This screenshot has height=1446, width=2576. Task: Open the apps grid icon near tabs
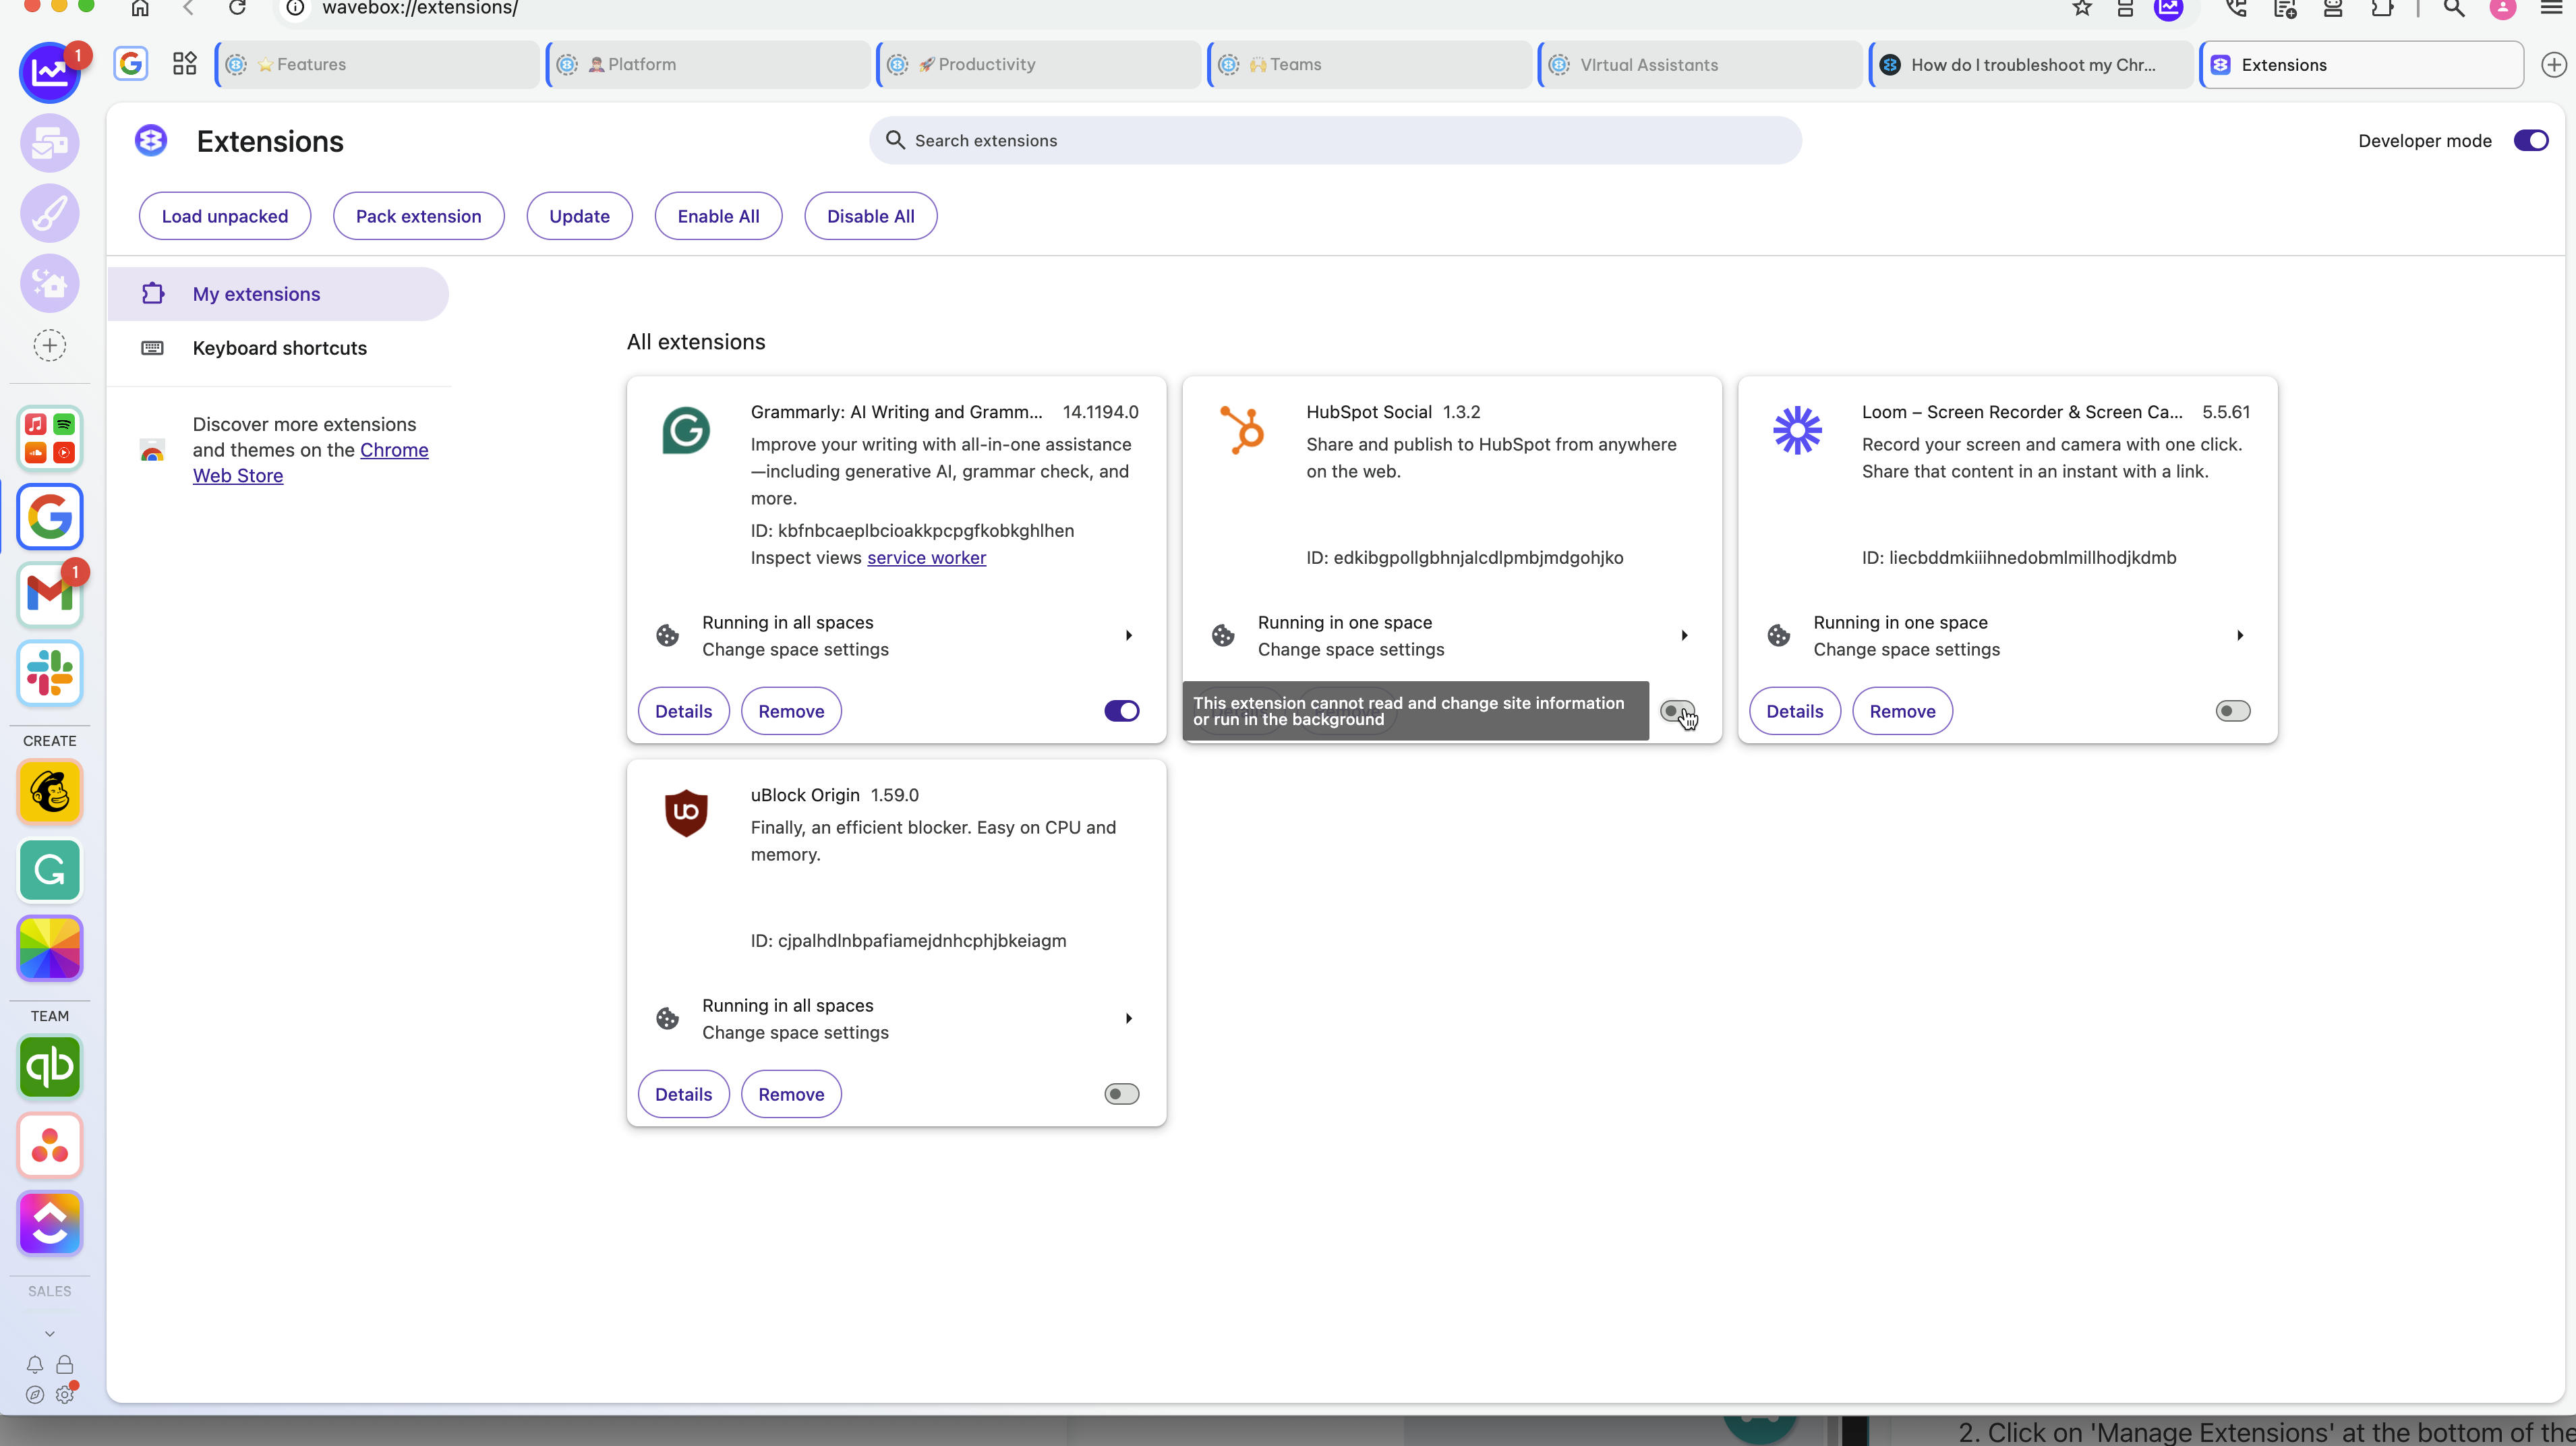click(x=185, y=64)
